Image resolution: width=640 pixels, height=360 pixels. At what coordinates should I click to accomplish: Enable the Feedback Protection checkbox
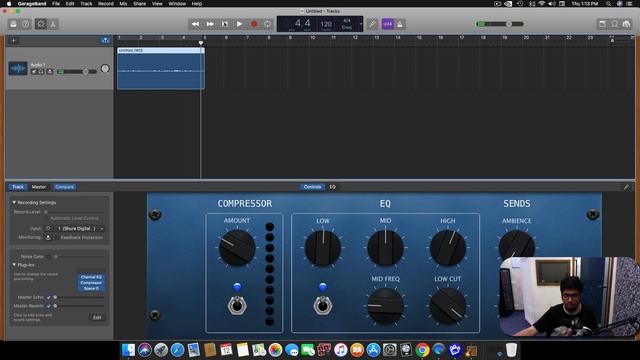click(57, 237)
